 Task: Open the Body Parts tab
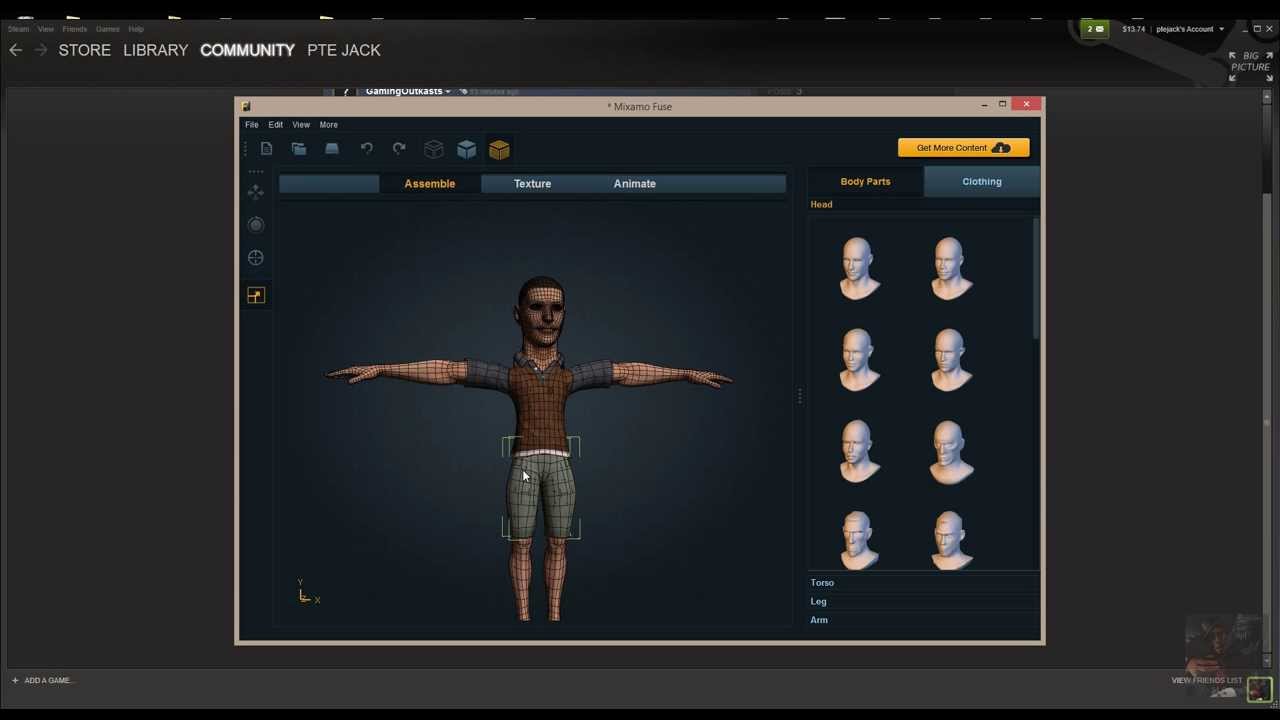[866, 182]
